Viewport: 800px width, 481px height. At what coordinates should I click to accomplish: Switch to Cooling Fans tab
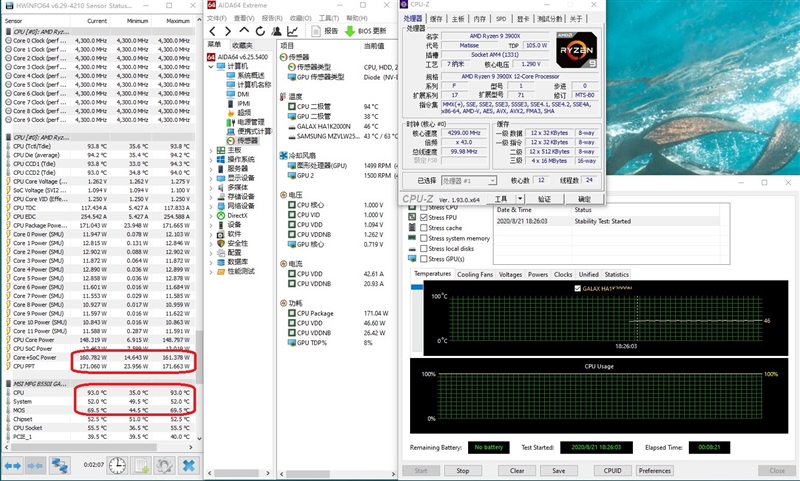click(475, 274)
